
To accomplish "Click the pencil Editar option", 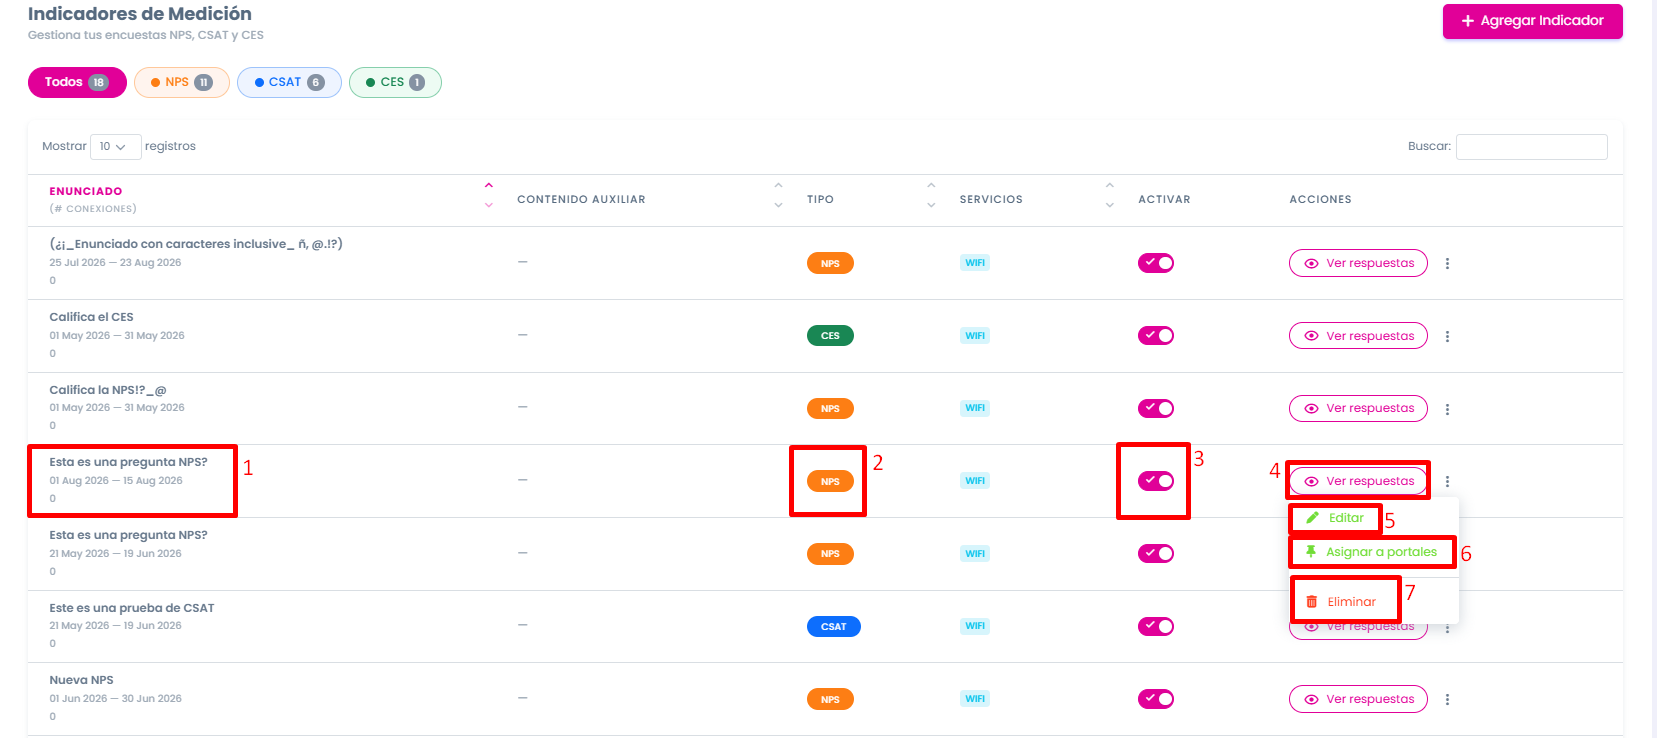I will pyautogui.click(x=1335, y=518).
